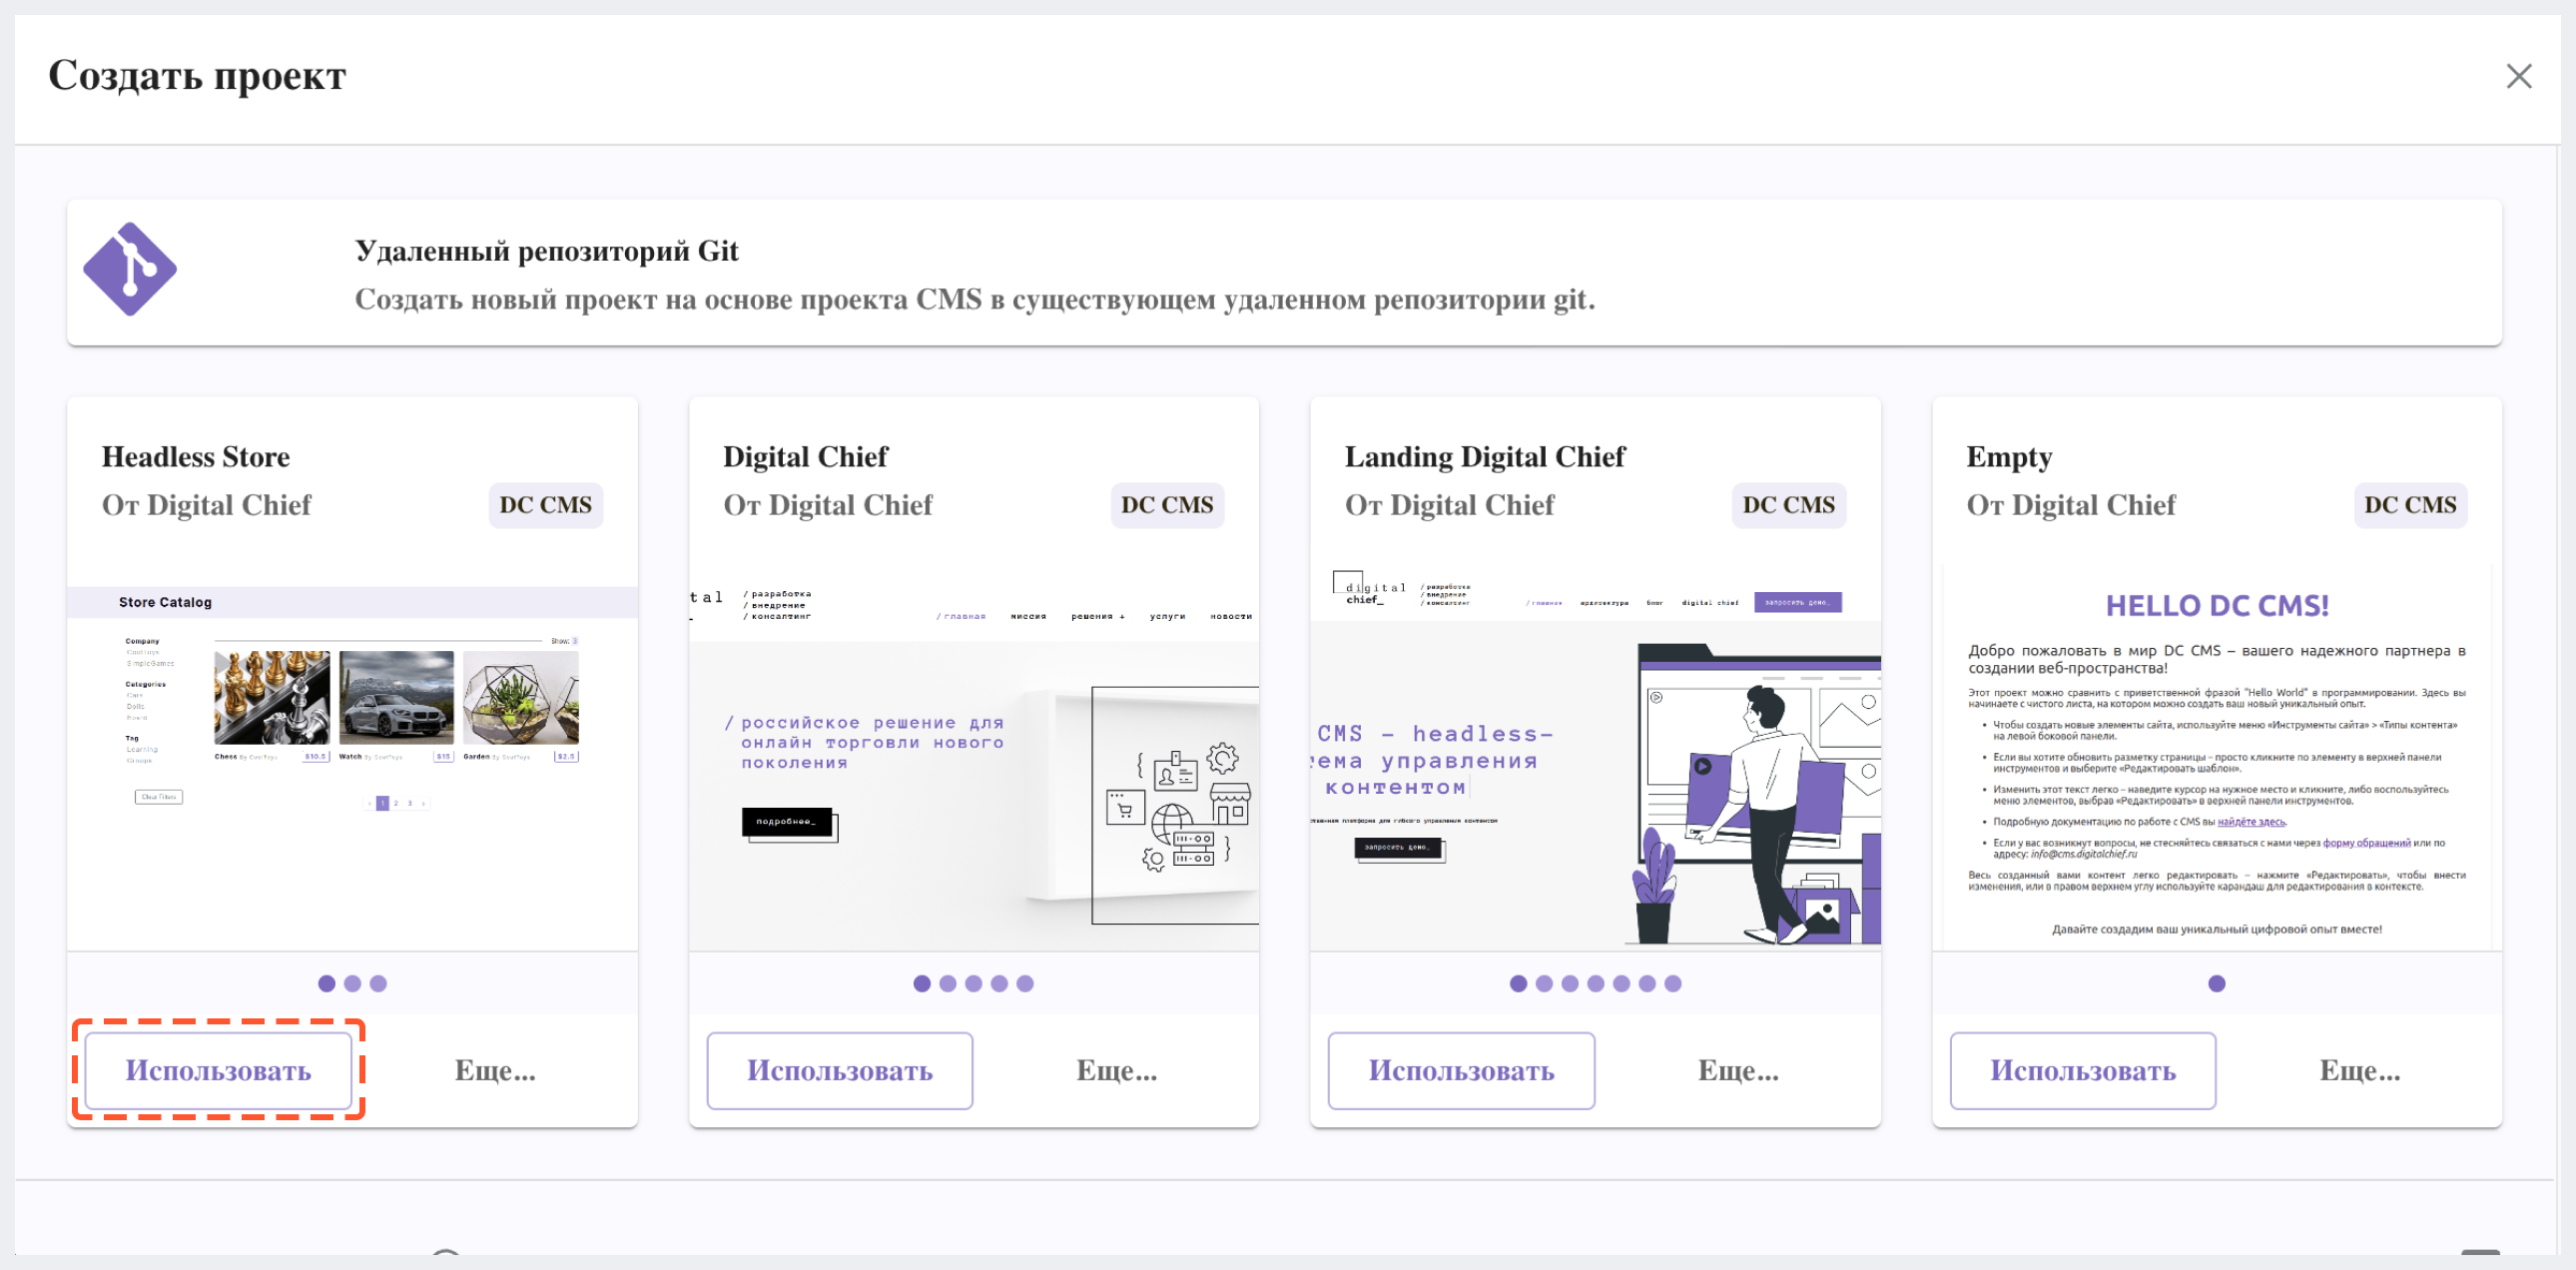Viewport: 2576px width, 1270px height.
Task: Select seventh slide dot of Landing Digital Chief
Action: pyautogui.click(x=1673, y=983)
